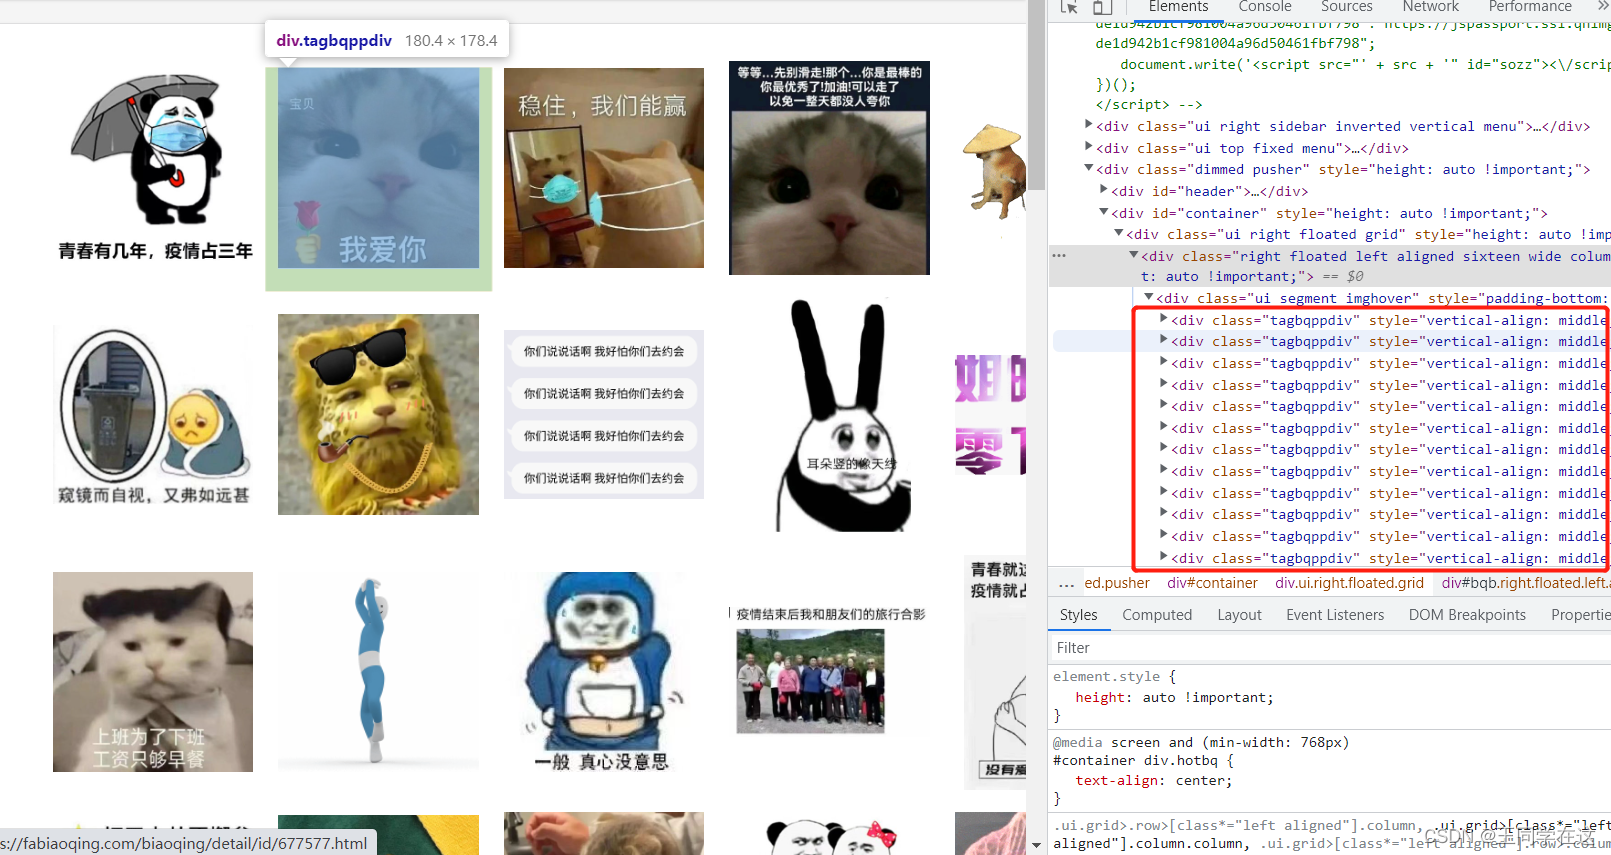Toggle device toolbar icon in DevTools

[1102, 7]
